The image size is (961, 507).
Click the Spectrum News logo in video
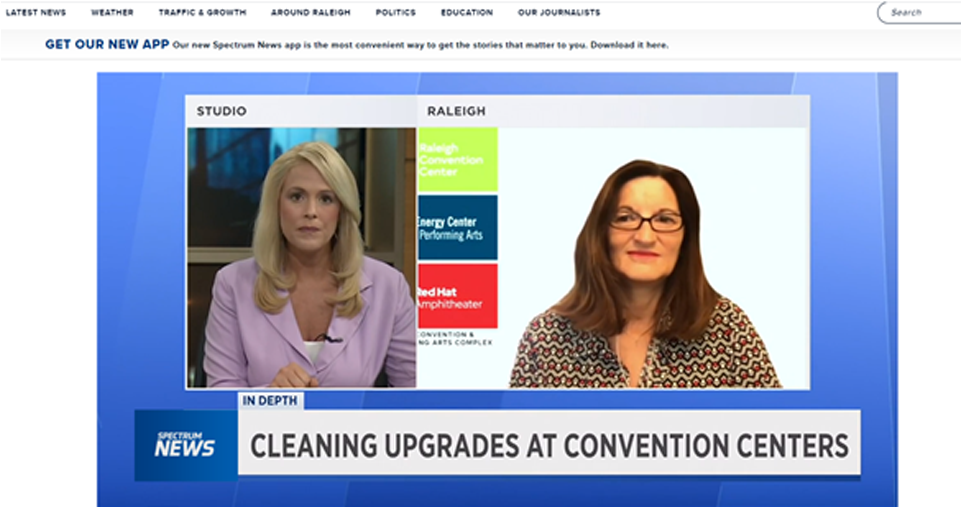click(x=185, y=445)
